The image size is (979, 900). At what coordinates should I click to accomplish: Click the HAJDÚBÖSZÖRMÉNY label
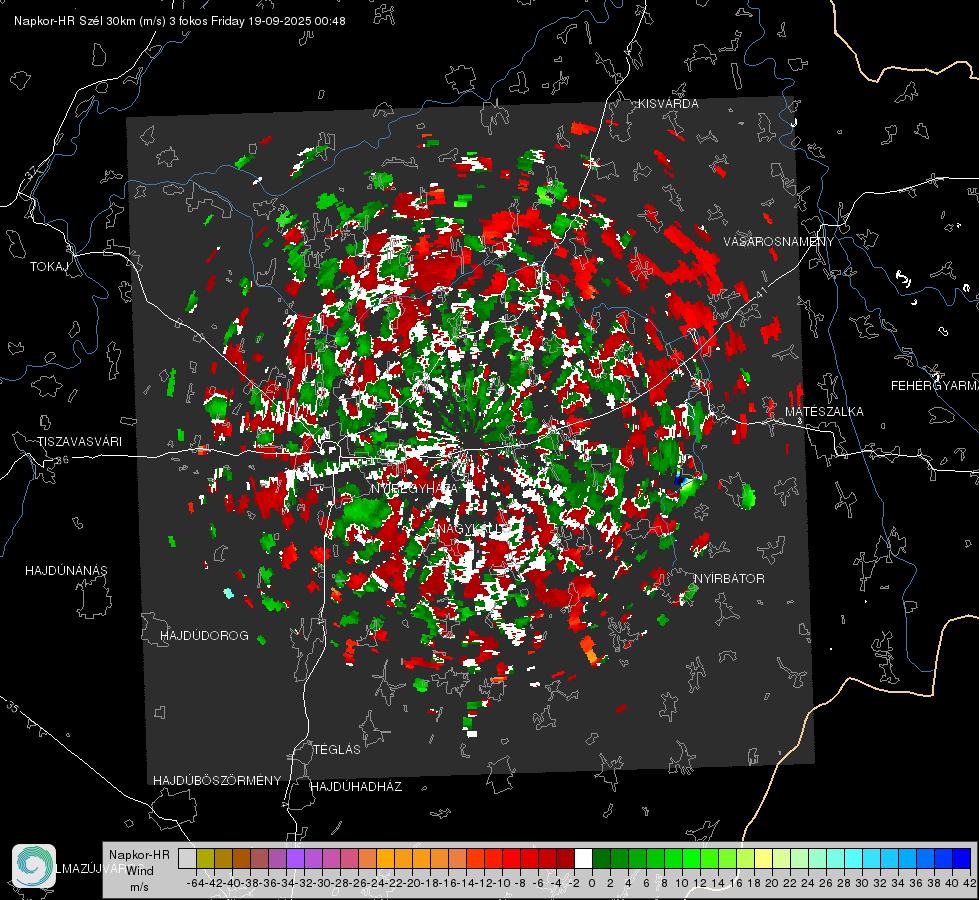217,781
